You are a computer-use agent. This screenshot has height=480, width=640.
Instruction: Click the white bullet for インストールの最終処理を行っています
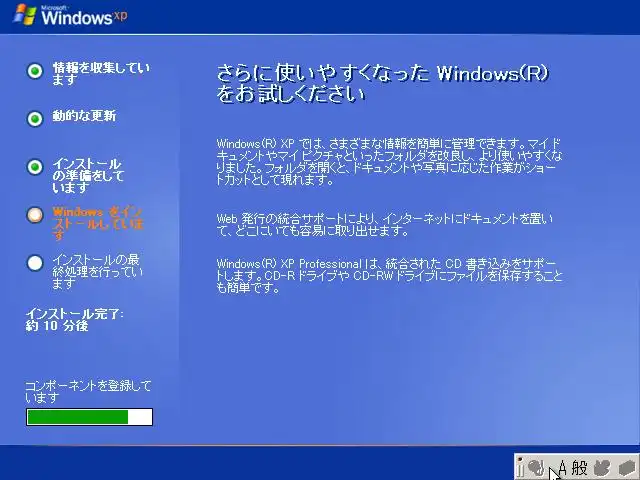[x=35, y=263]
